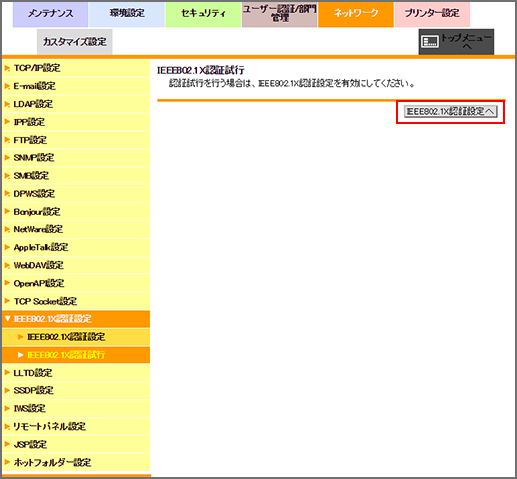This screenshot has height=479, width=517.
Task: Click arrow icon beside リモートパネル設定
Action: click(7, 426)
